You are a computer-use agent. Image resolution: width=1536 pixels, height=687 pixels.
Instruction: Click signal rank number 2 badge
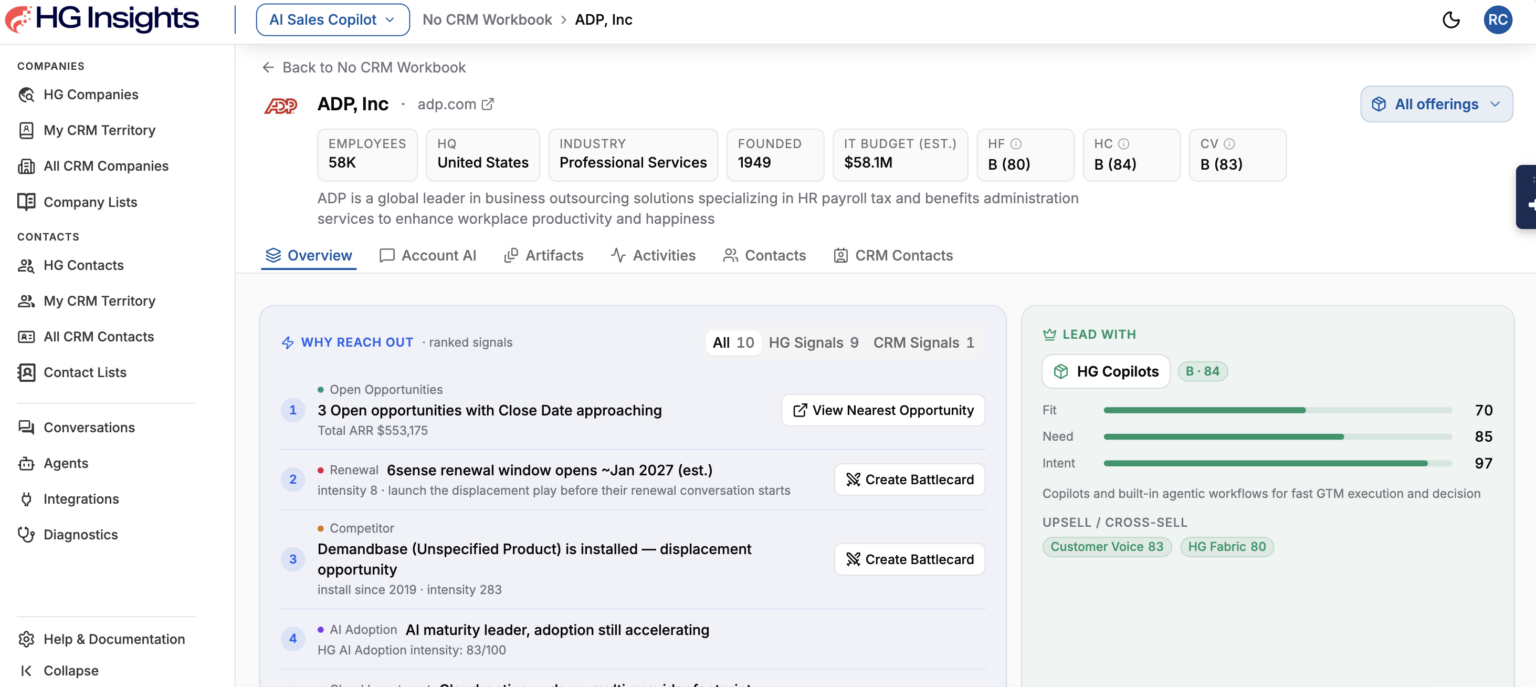pos(293,480)
